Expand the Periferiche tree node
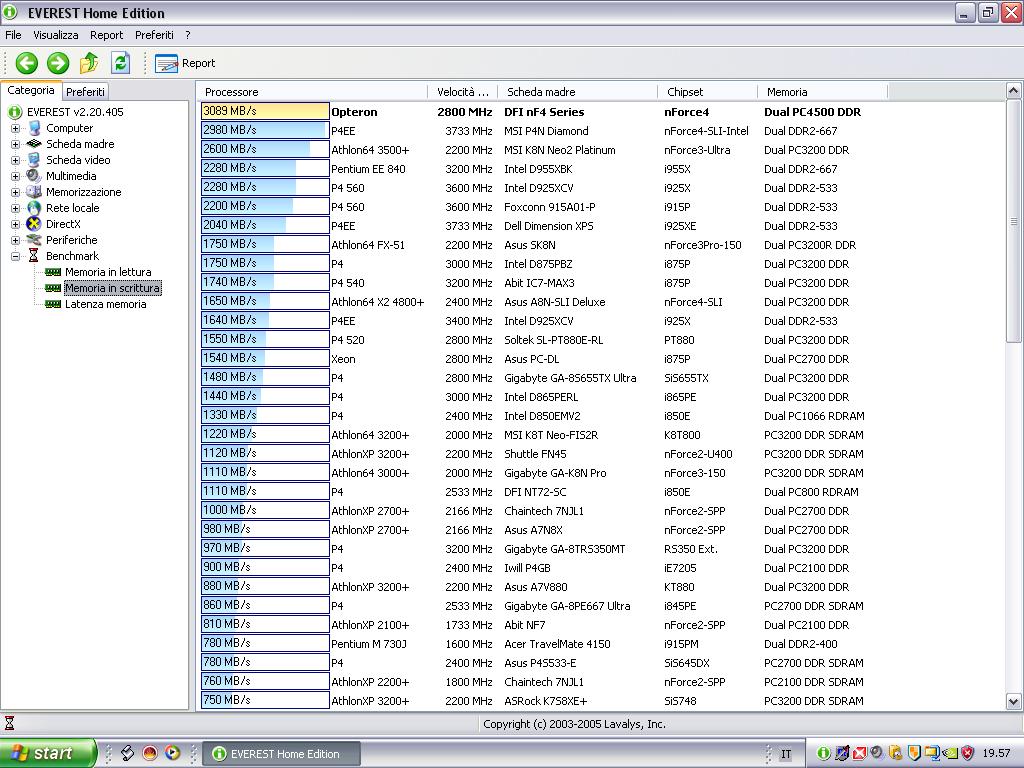 point(16,240)
